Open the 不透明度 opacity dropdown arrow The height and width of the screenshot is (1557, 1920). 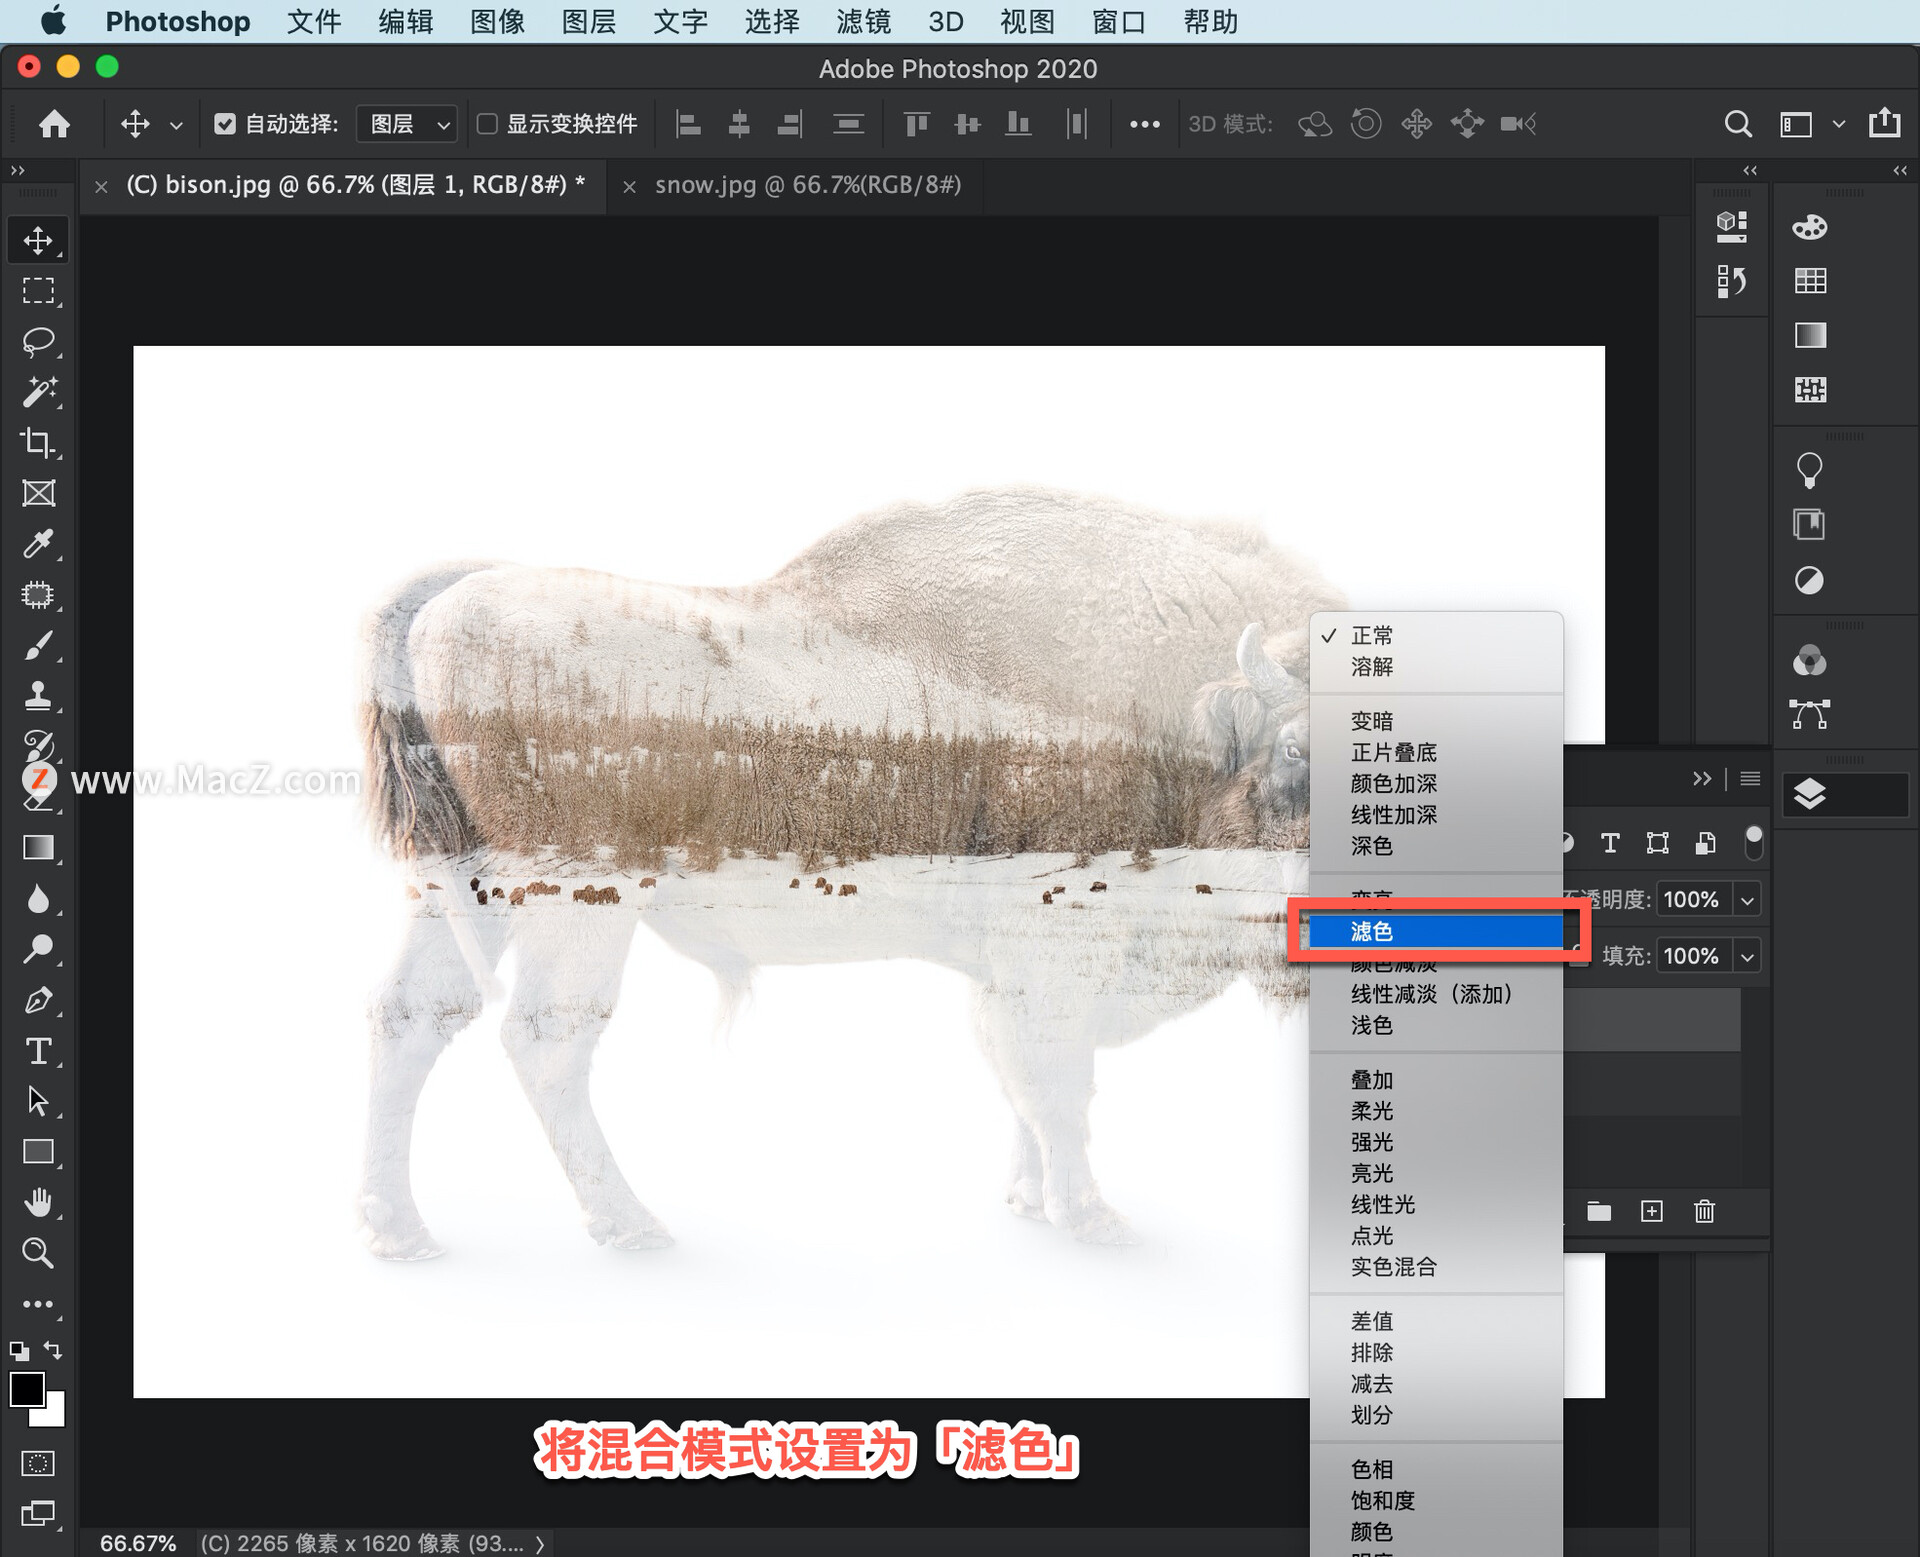coord(1748,899)
